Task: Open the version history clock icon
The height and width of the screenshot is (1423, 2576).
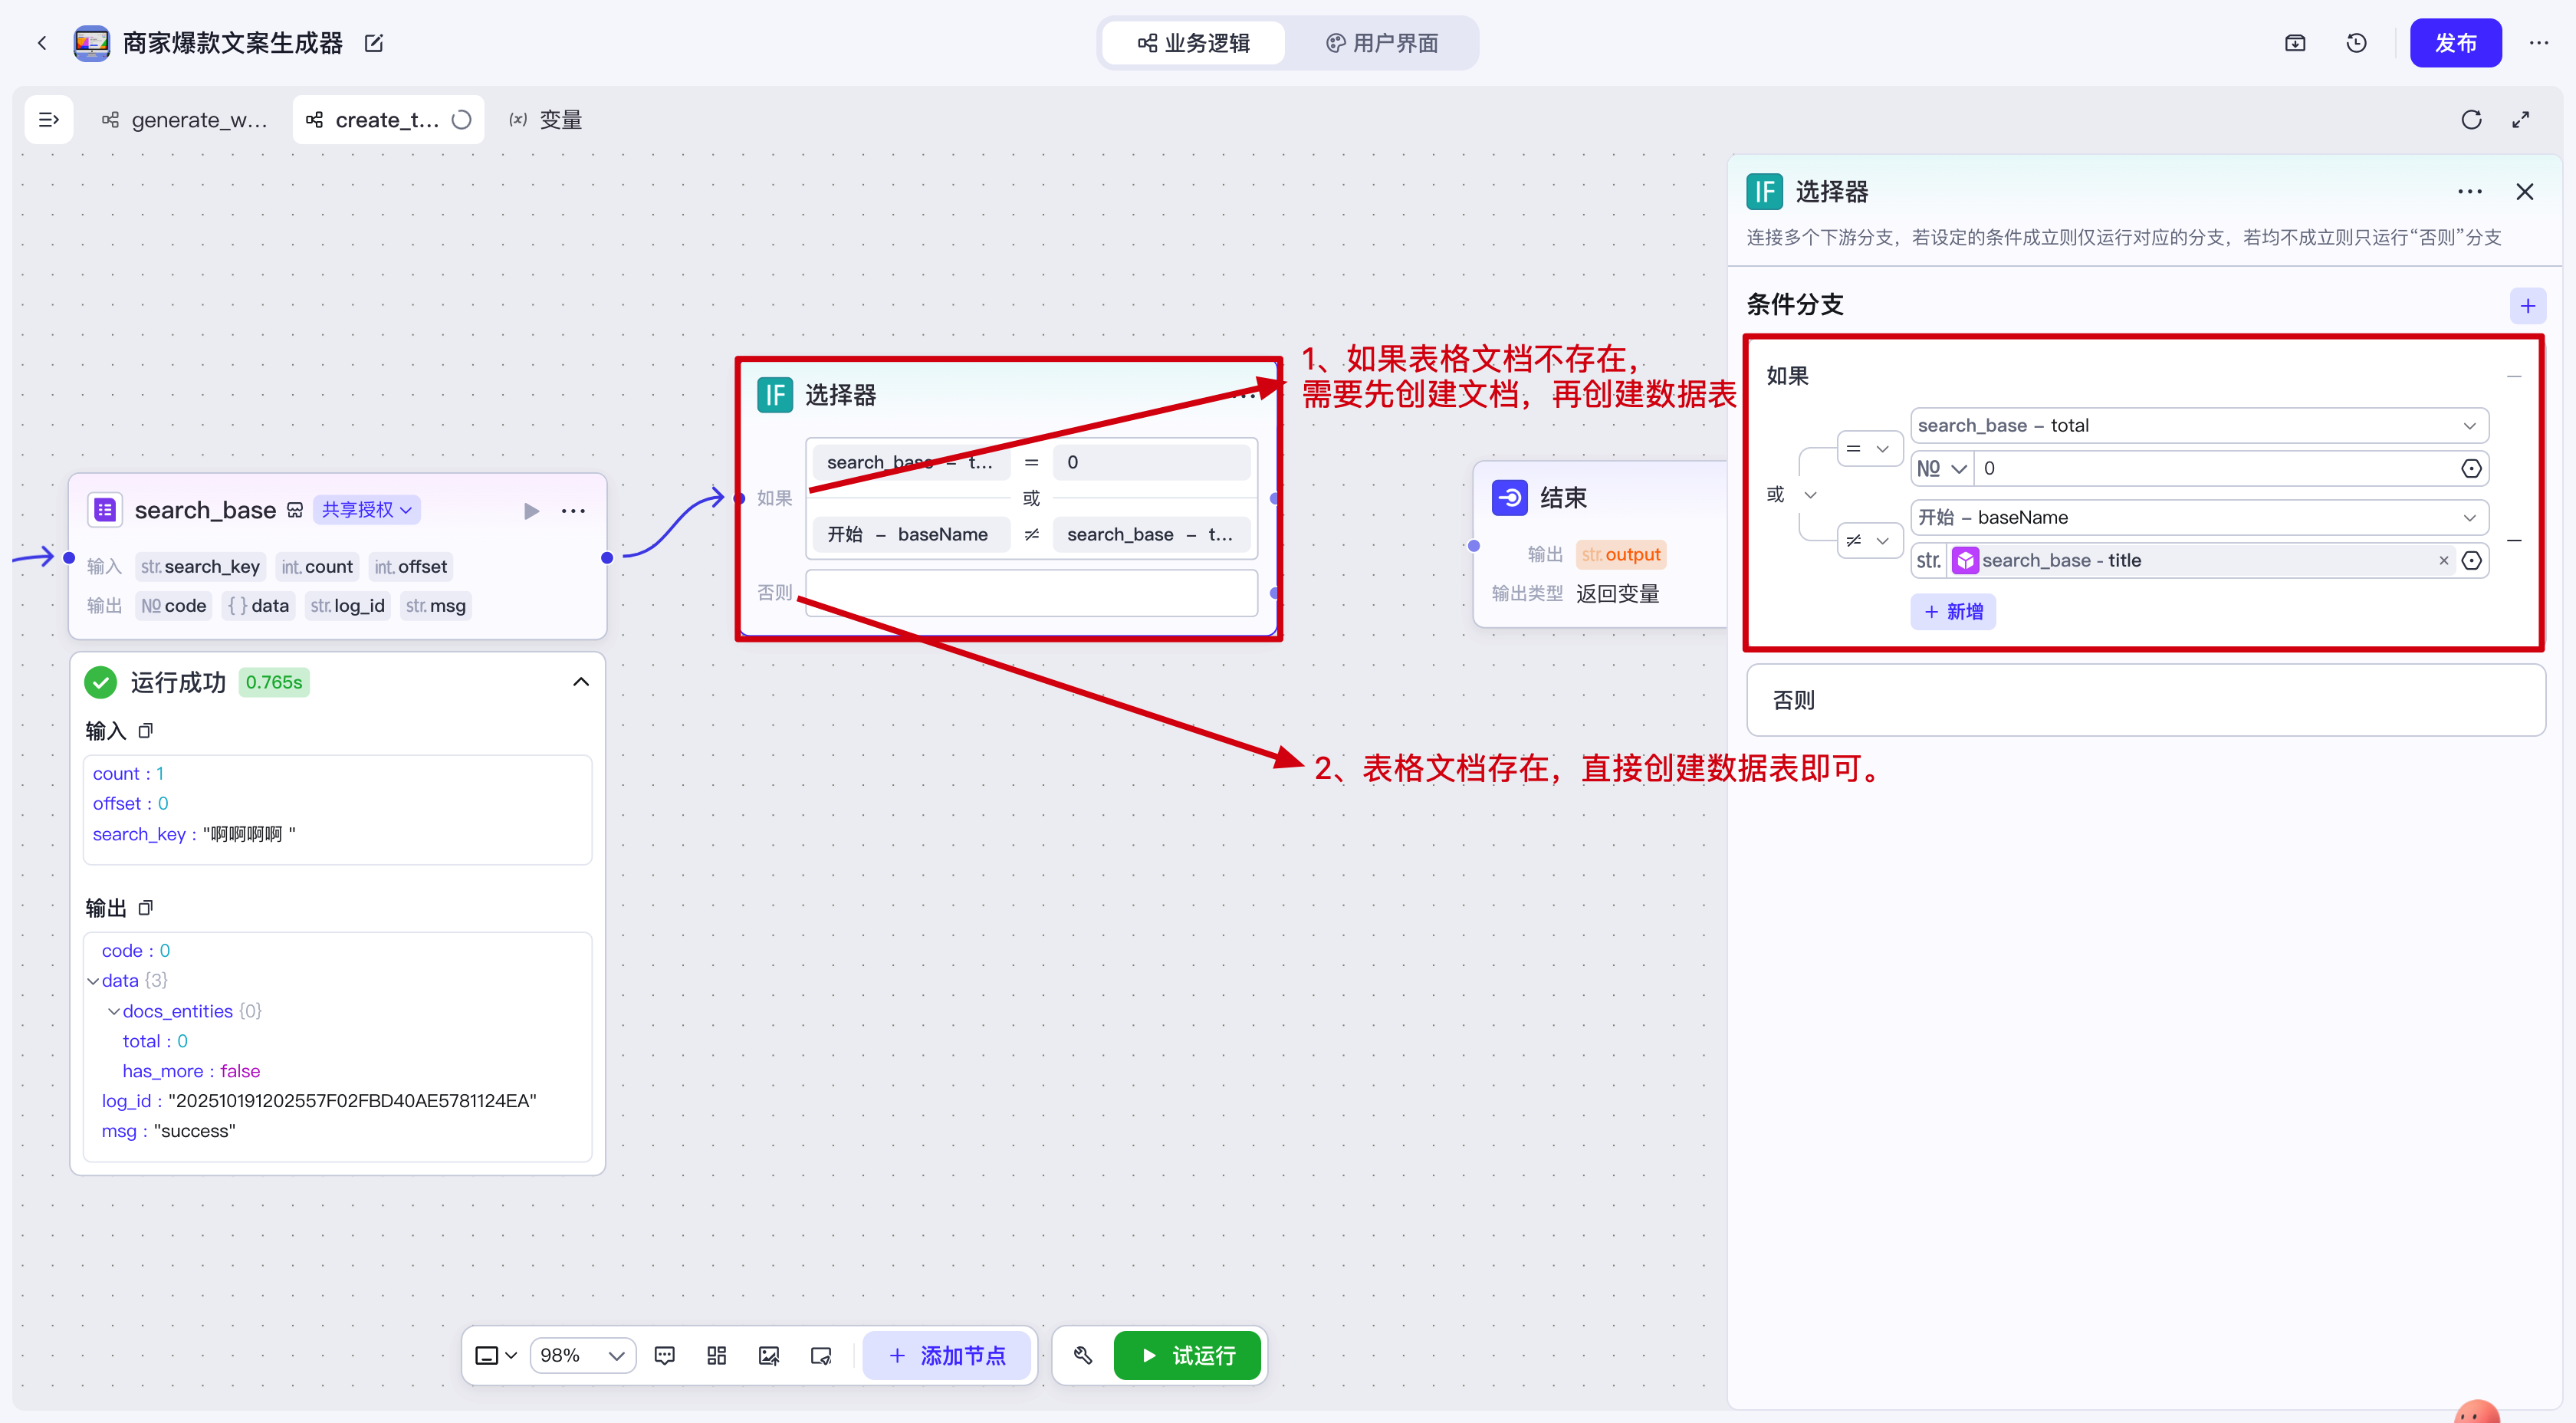Action: tap(2356, 43)
